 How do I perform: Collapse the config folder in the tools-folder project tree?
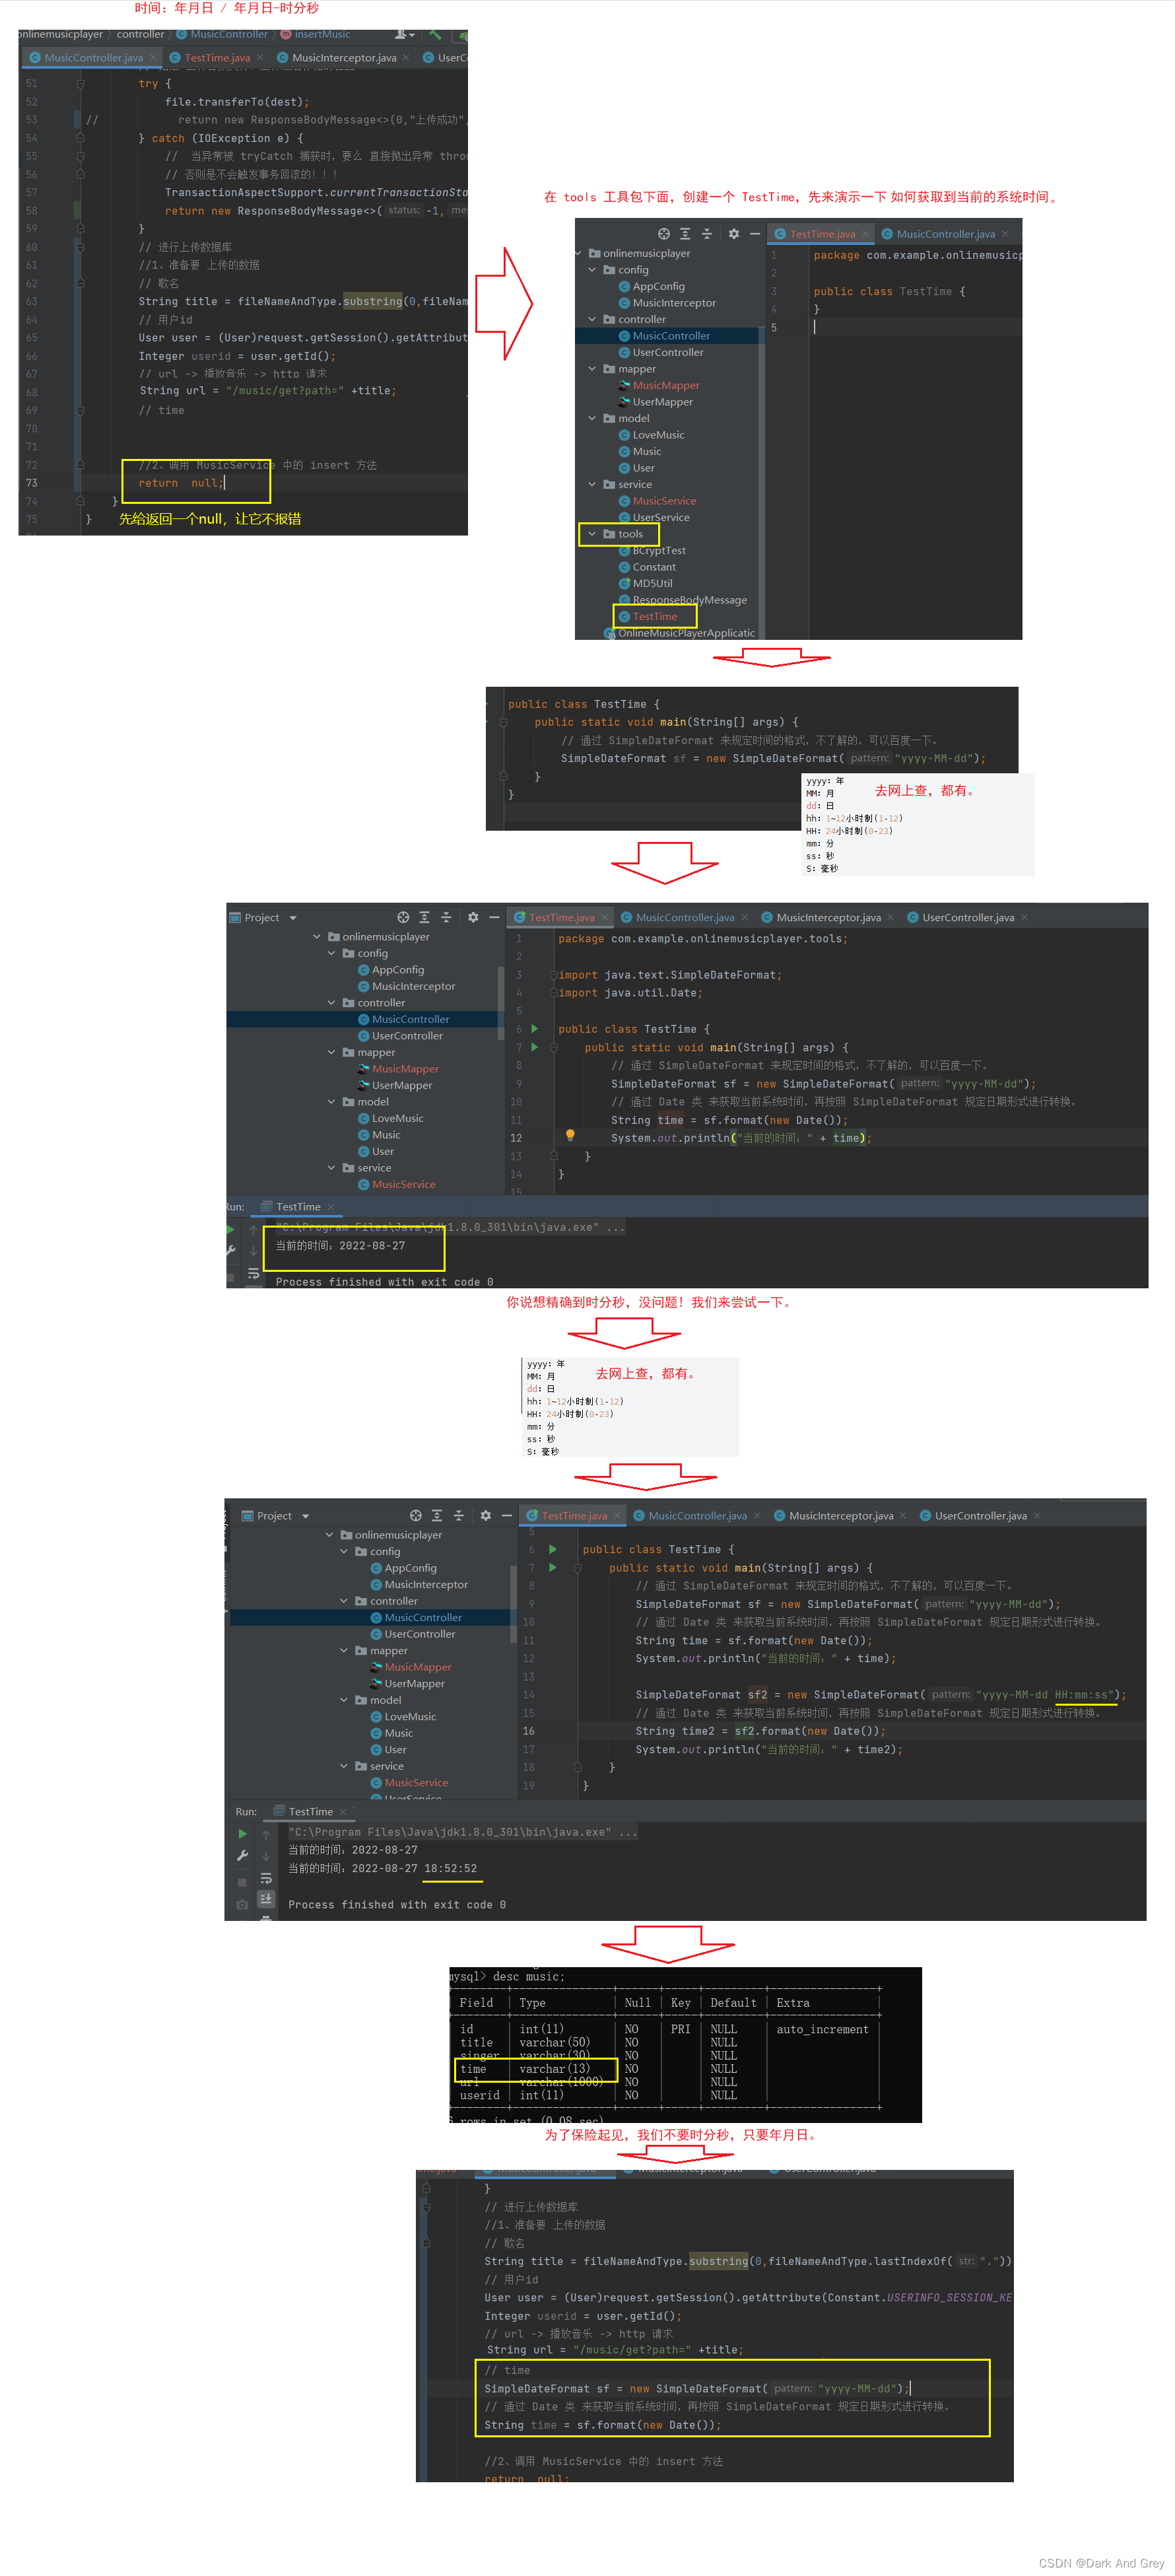coord(593,270)
